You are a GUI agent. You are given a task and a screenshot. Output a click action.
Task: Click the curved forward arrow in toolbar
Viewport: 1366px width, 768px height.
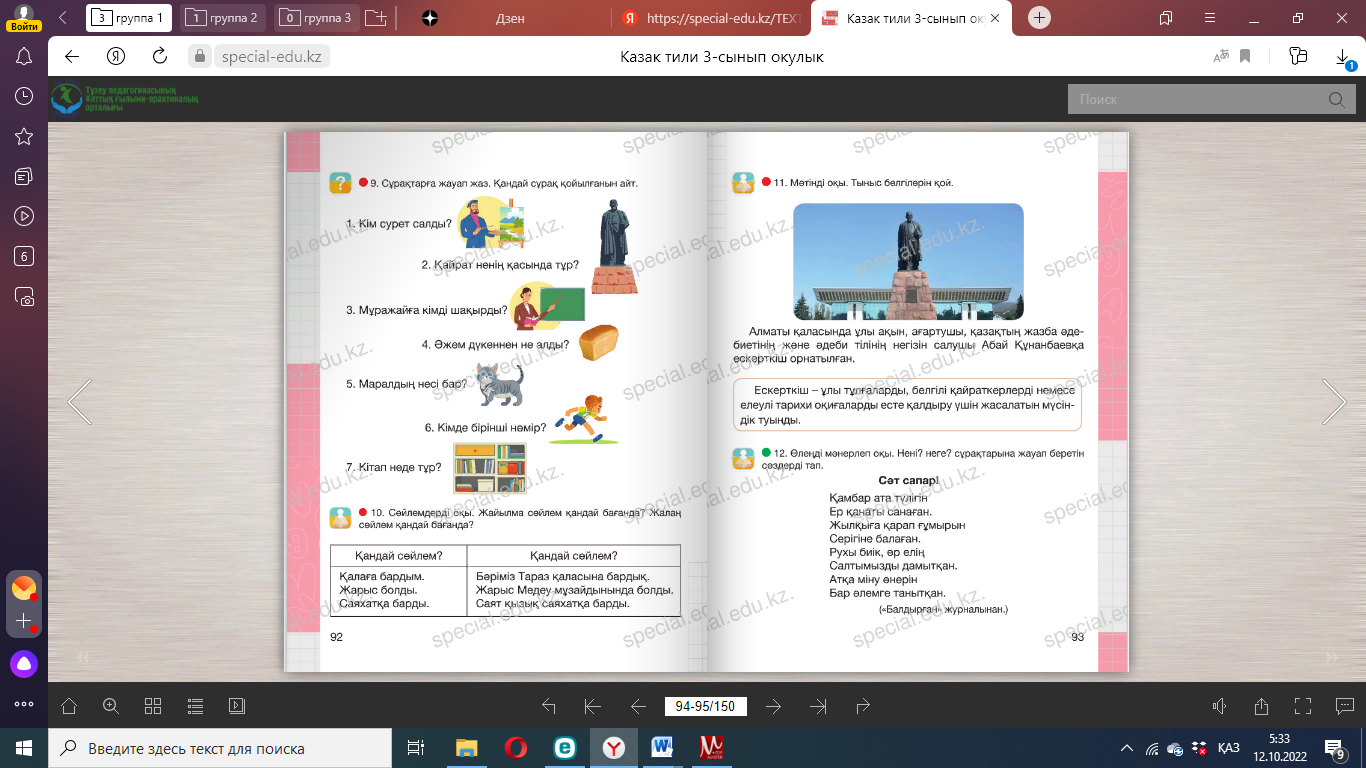pyautogui.click(x=863, y=706)
